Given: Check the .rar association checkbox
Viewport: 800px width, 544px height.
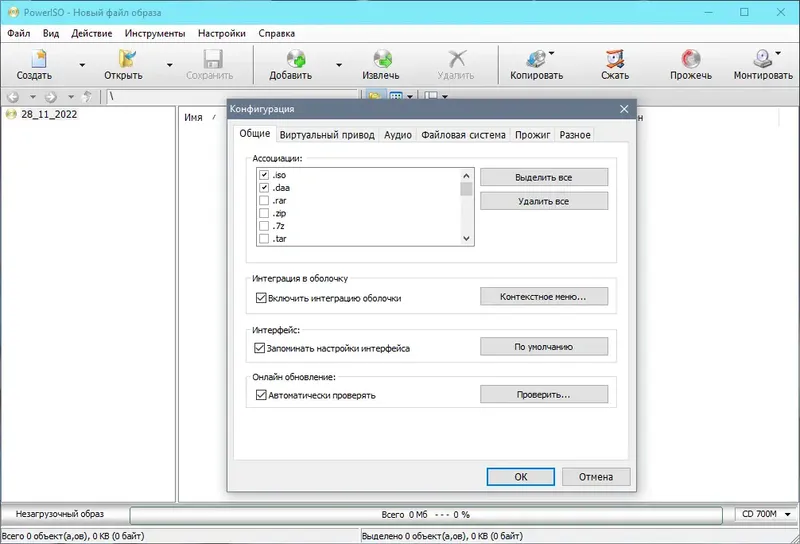Looking at the screenshot, I should point(264,200).
